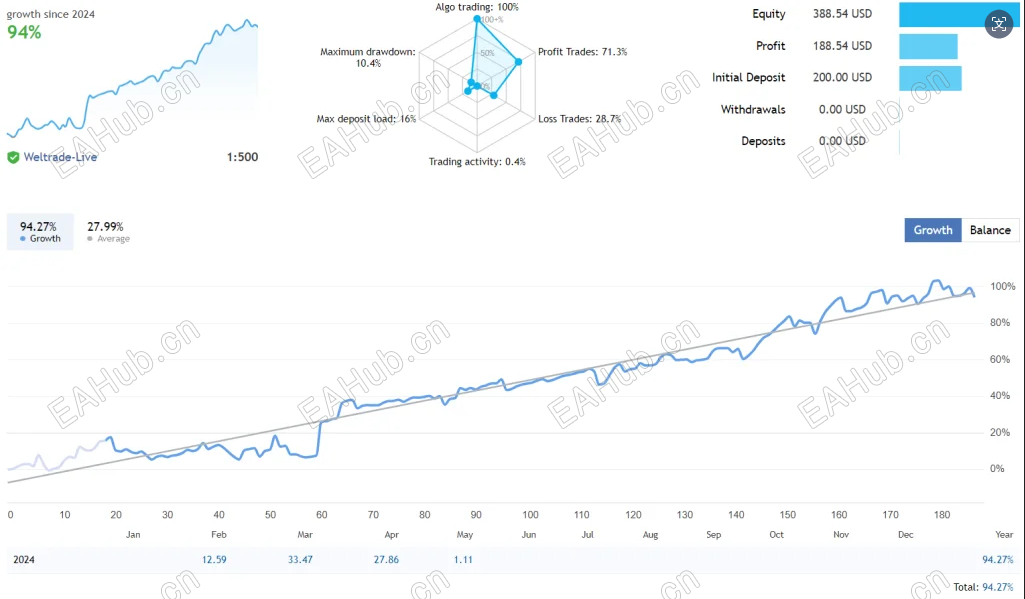The image size is (1025, 599).
Task: Click the Initial Deposit bar
Action: click(x=930, y=78)
